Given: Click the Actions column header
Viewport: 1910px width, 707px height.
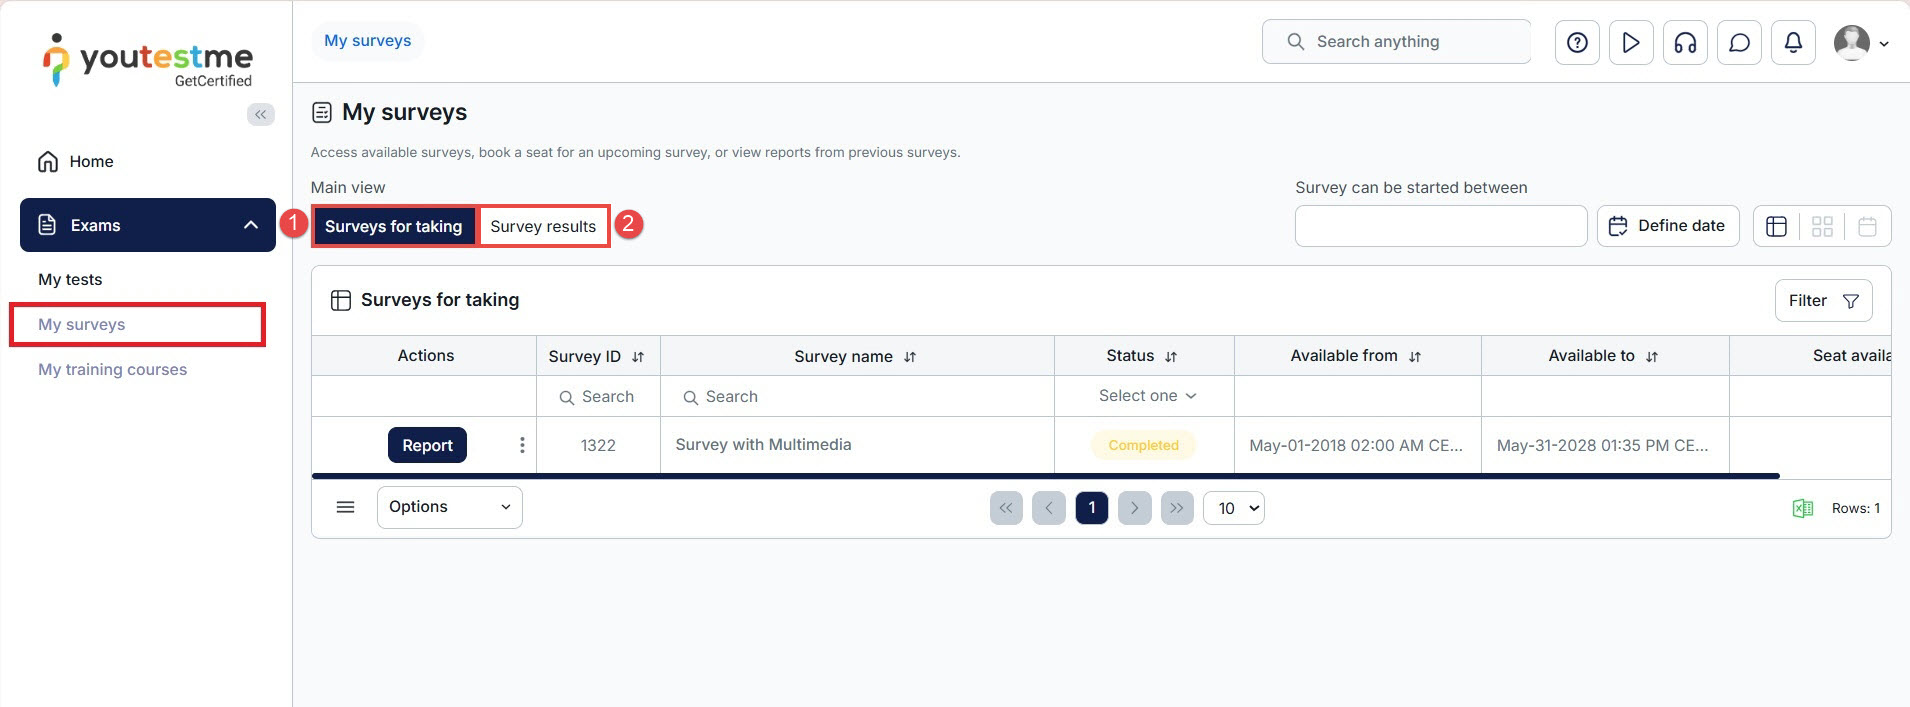Looking at the screenshot, I should (425, 356).
